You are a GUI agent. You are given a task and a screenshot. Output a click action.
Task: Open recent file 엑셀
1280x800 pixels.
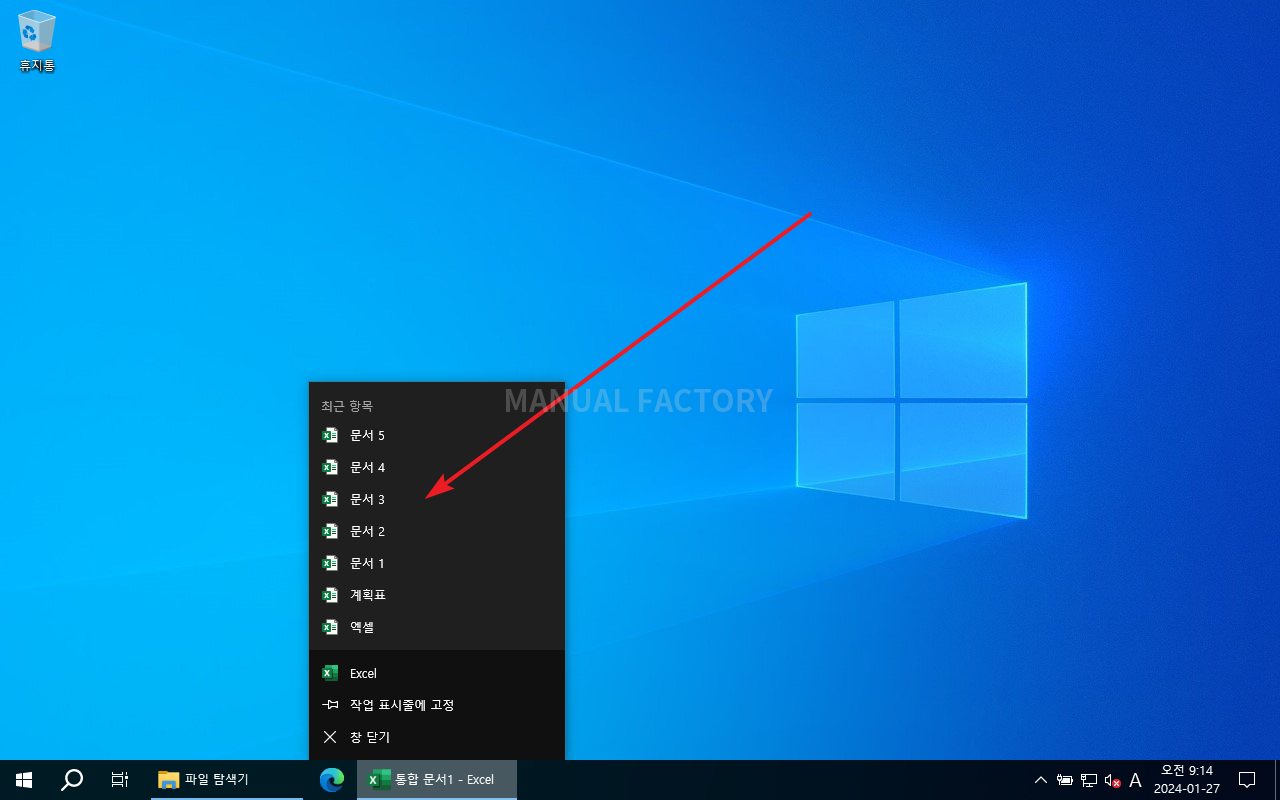tap(437, 627)
